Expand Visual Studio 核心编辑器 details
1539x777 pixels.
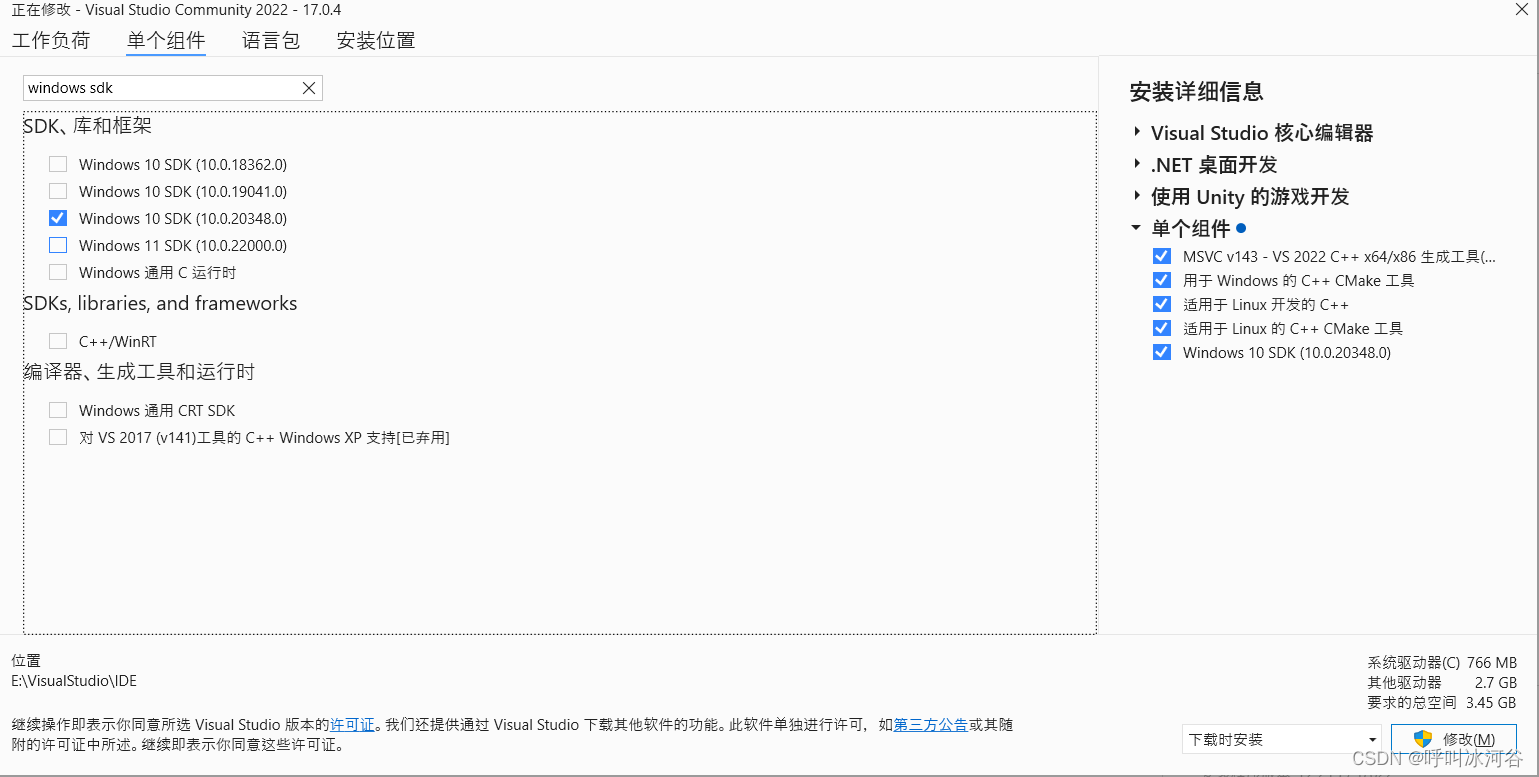1137,132
